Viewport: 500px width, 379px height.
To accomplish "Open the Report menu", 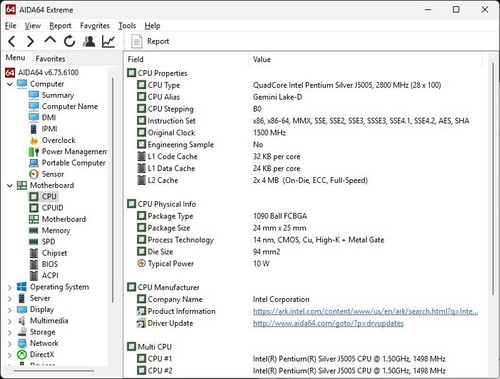I will tap(60, 26).
